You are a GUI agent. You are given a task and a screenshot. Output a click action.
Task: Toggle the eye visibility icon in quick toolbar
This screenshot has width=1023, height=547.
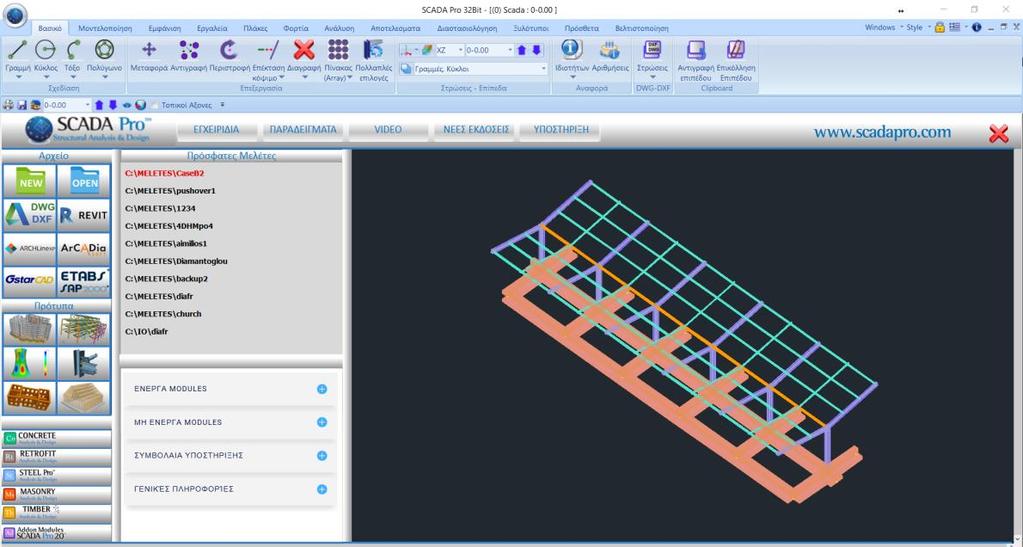[x=127, y=104]
